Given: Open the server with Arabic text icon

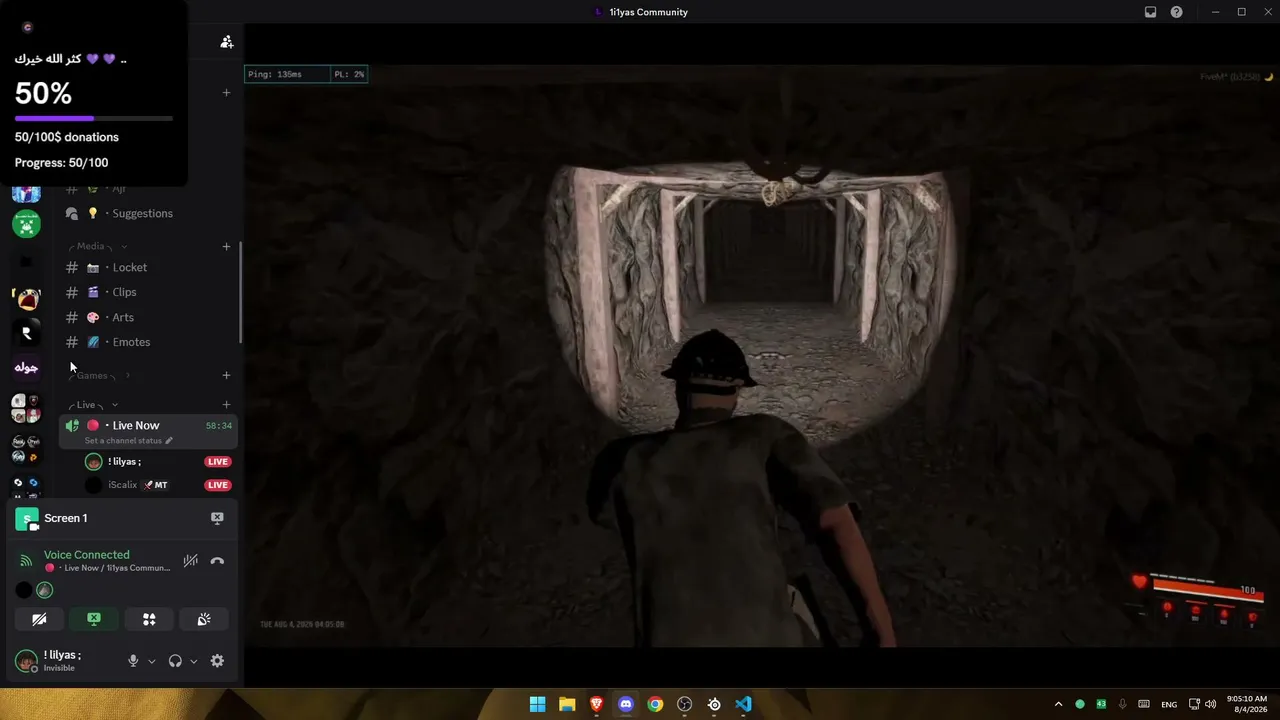Looking at the screenshot, I should click(26, 368).
